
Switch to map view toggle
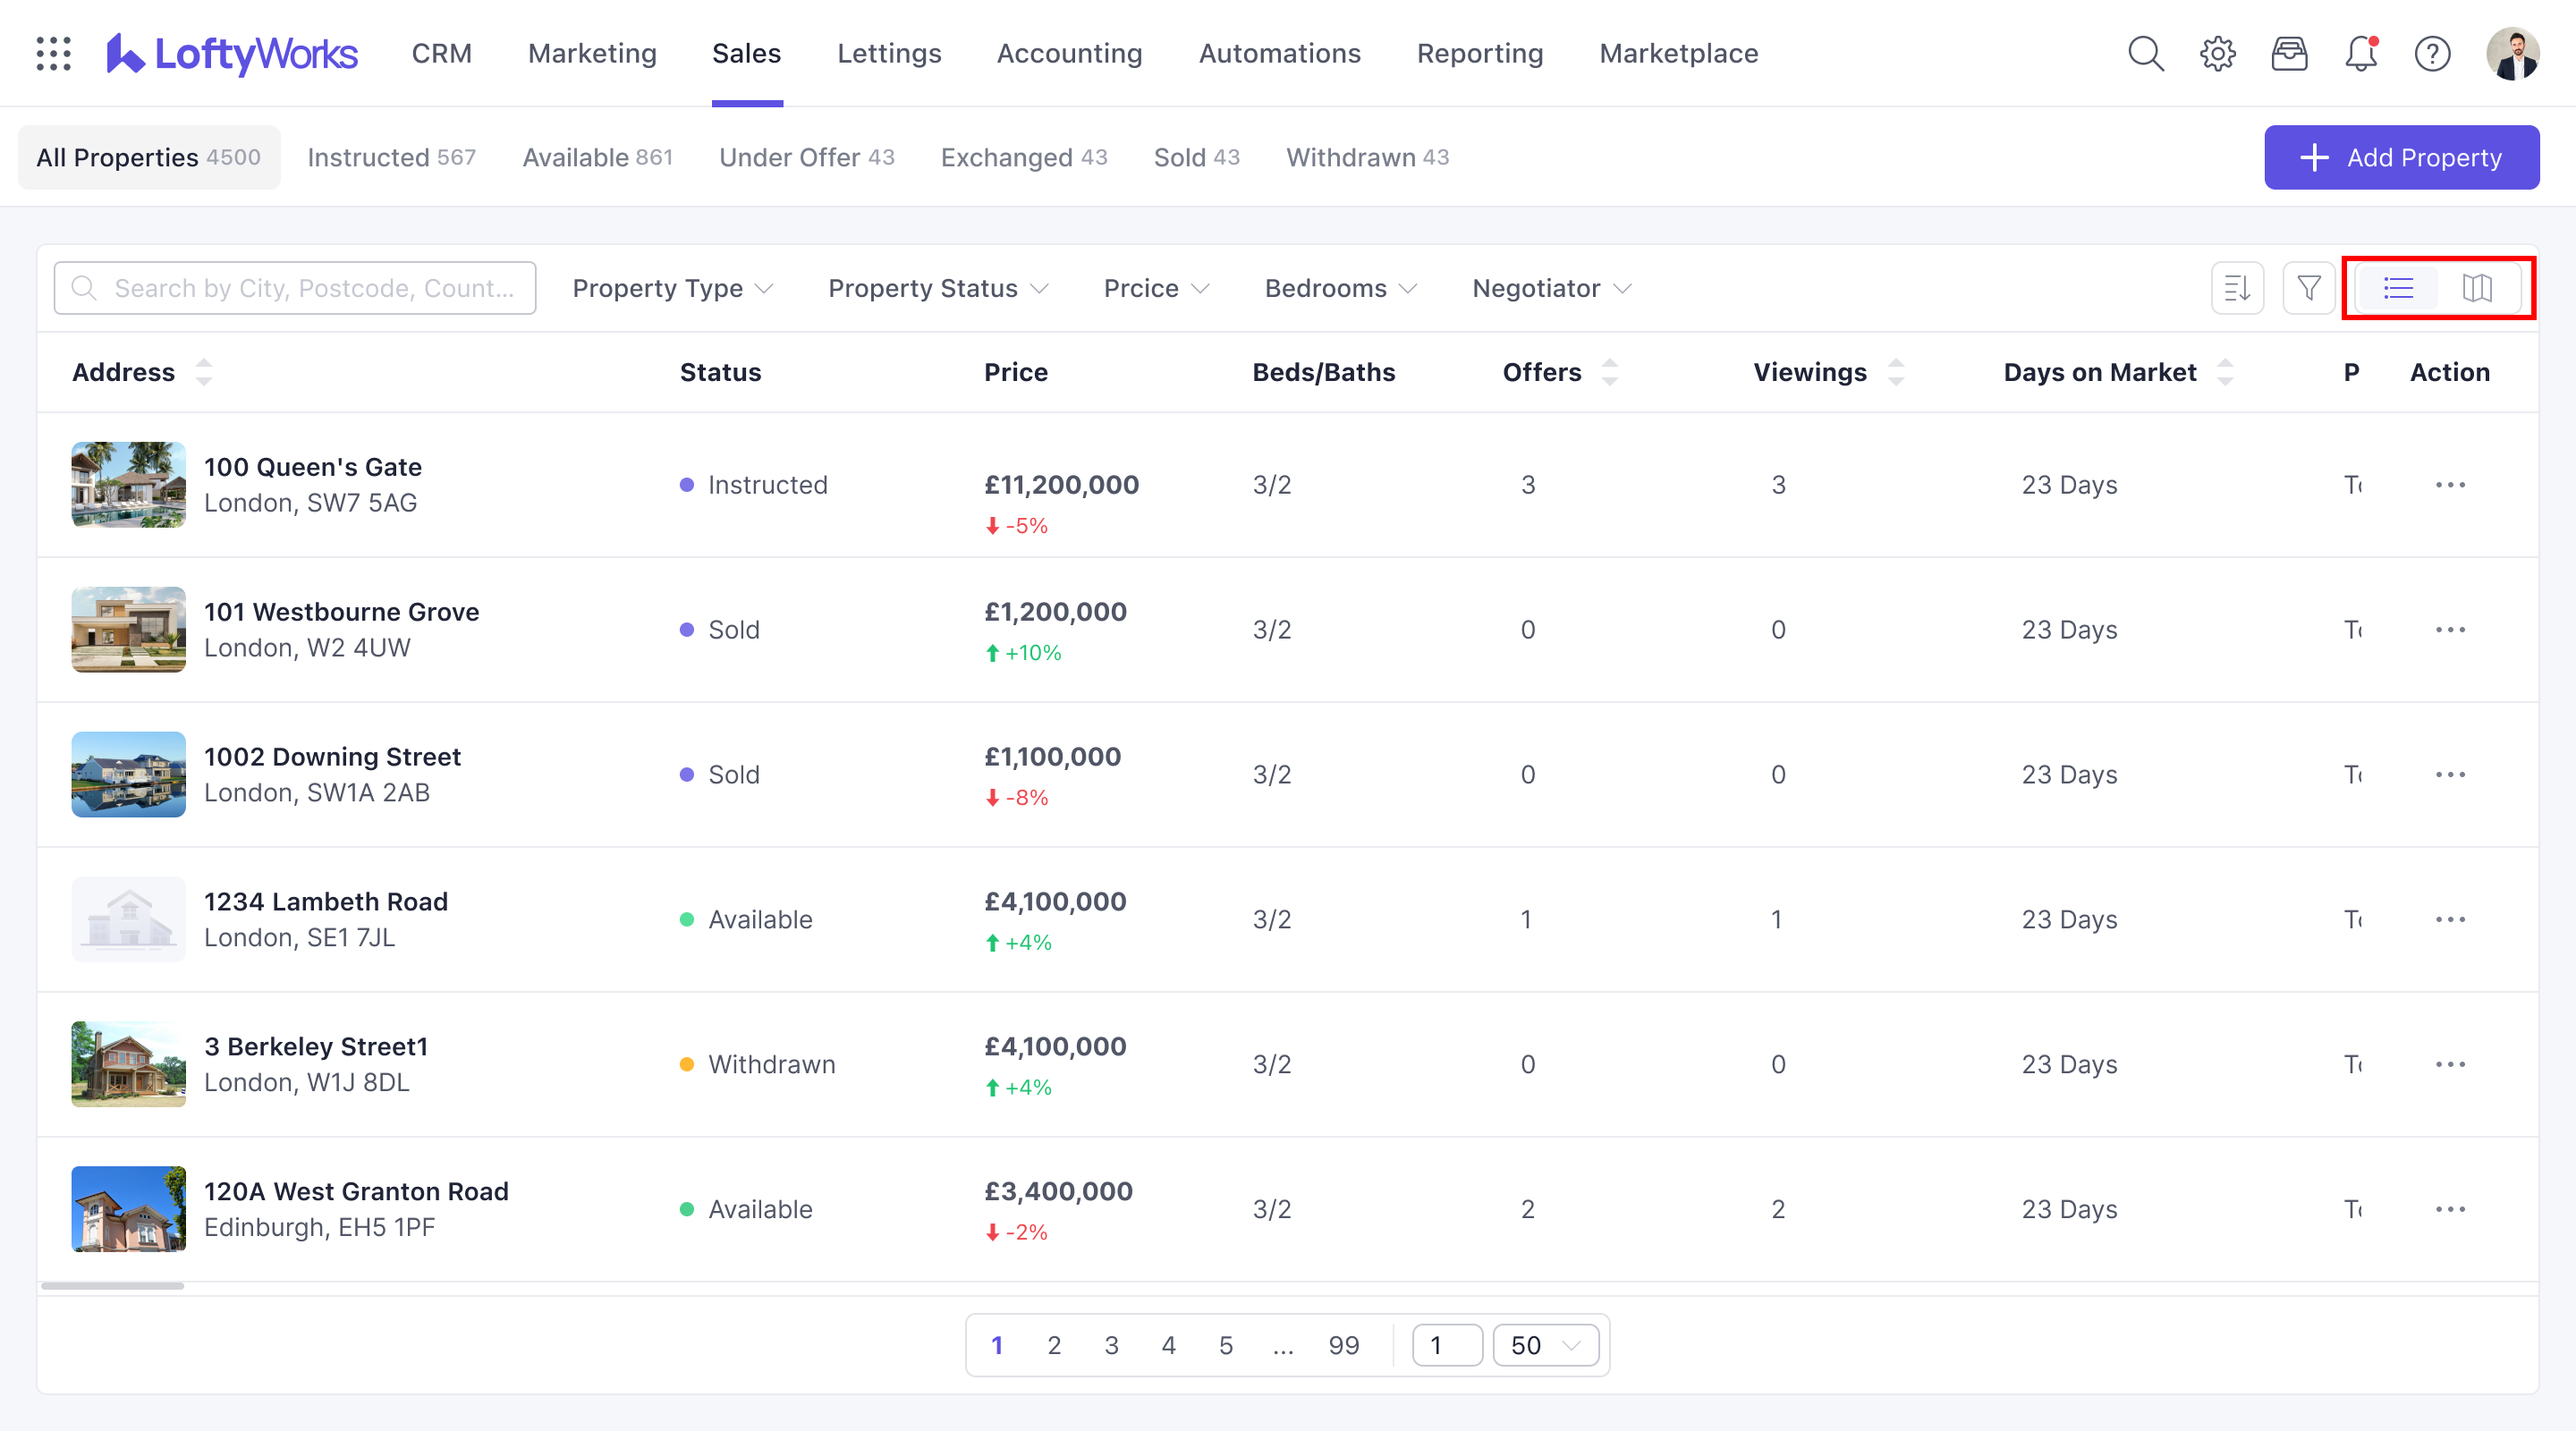[x=2477, y=288]
